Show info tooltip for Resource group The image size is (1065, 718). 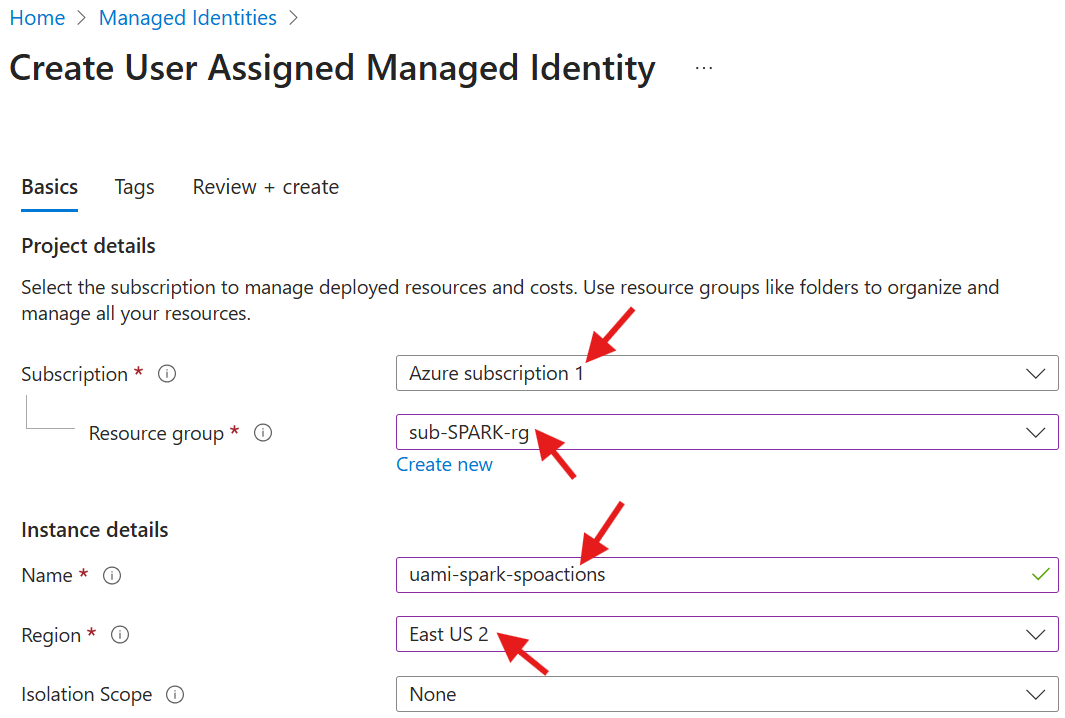click(x=263, y=433)
